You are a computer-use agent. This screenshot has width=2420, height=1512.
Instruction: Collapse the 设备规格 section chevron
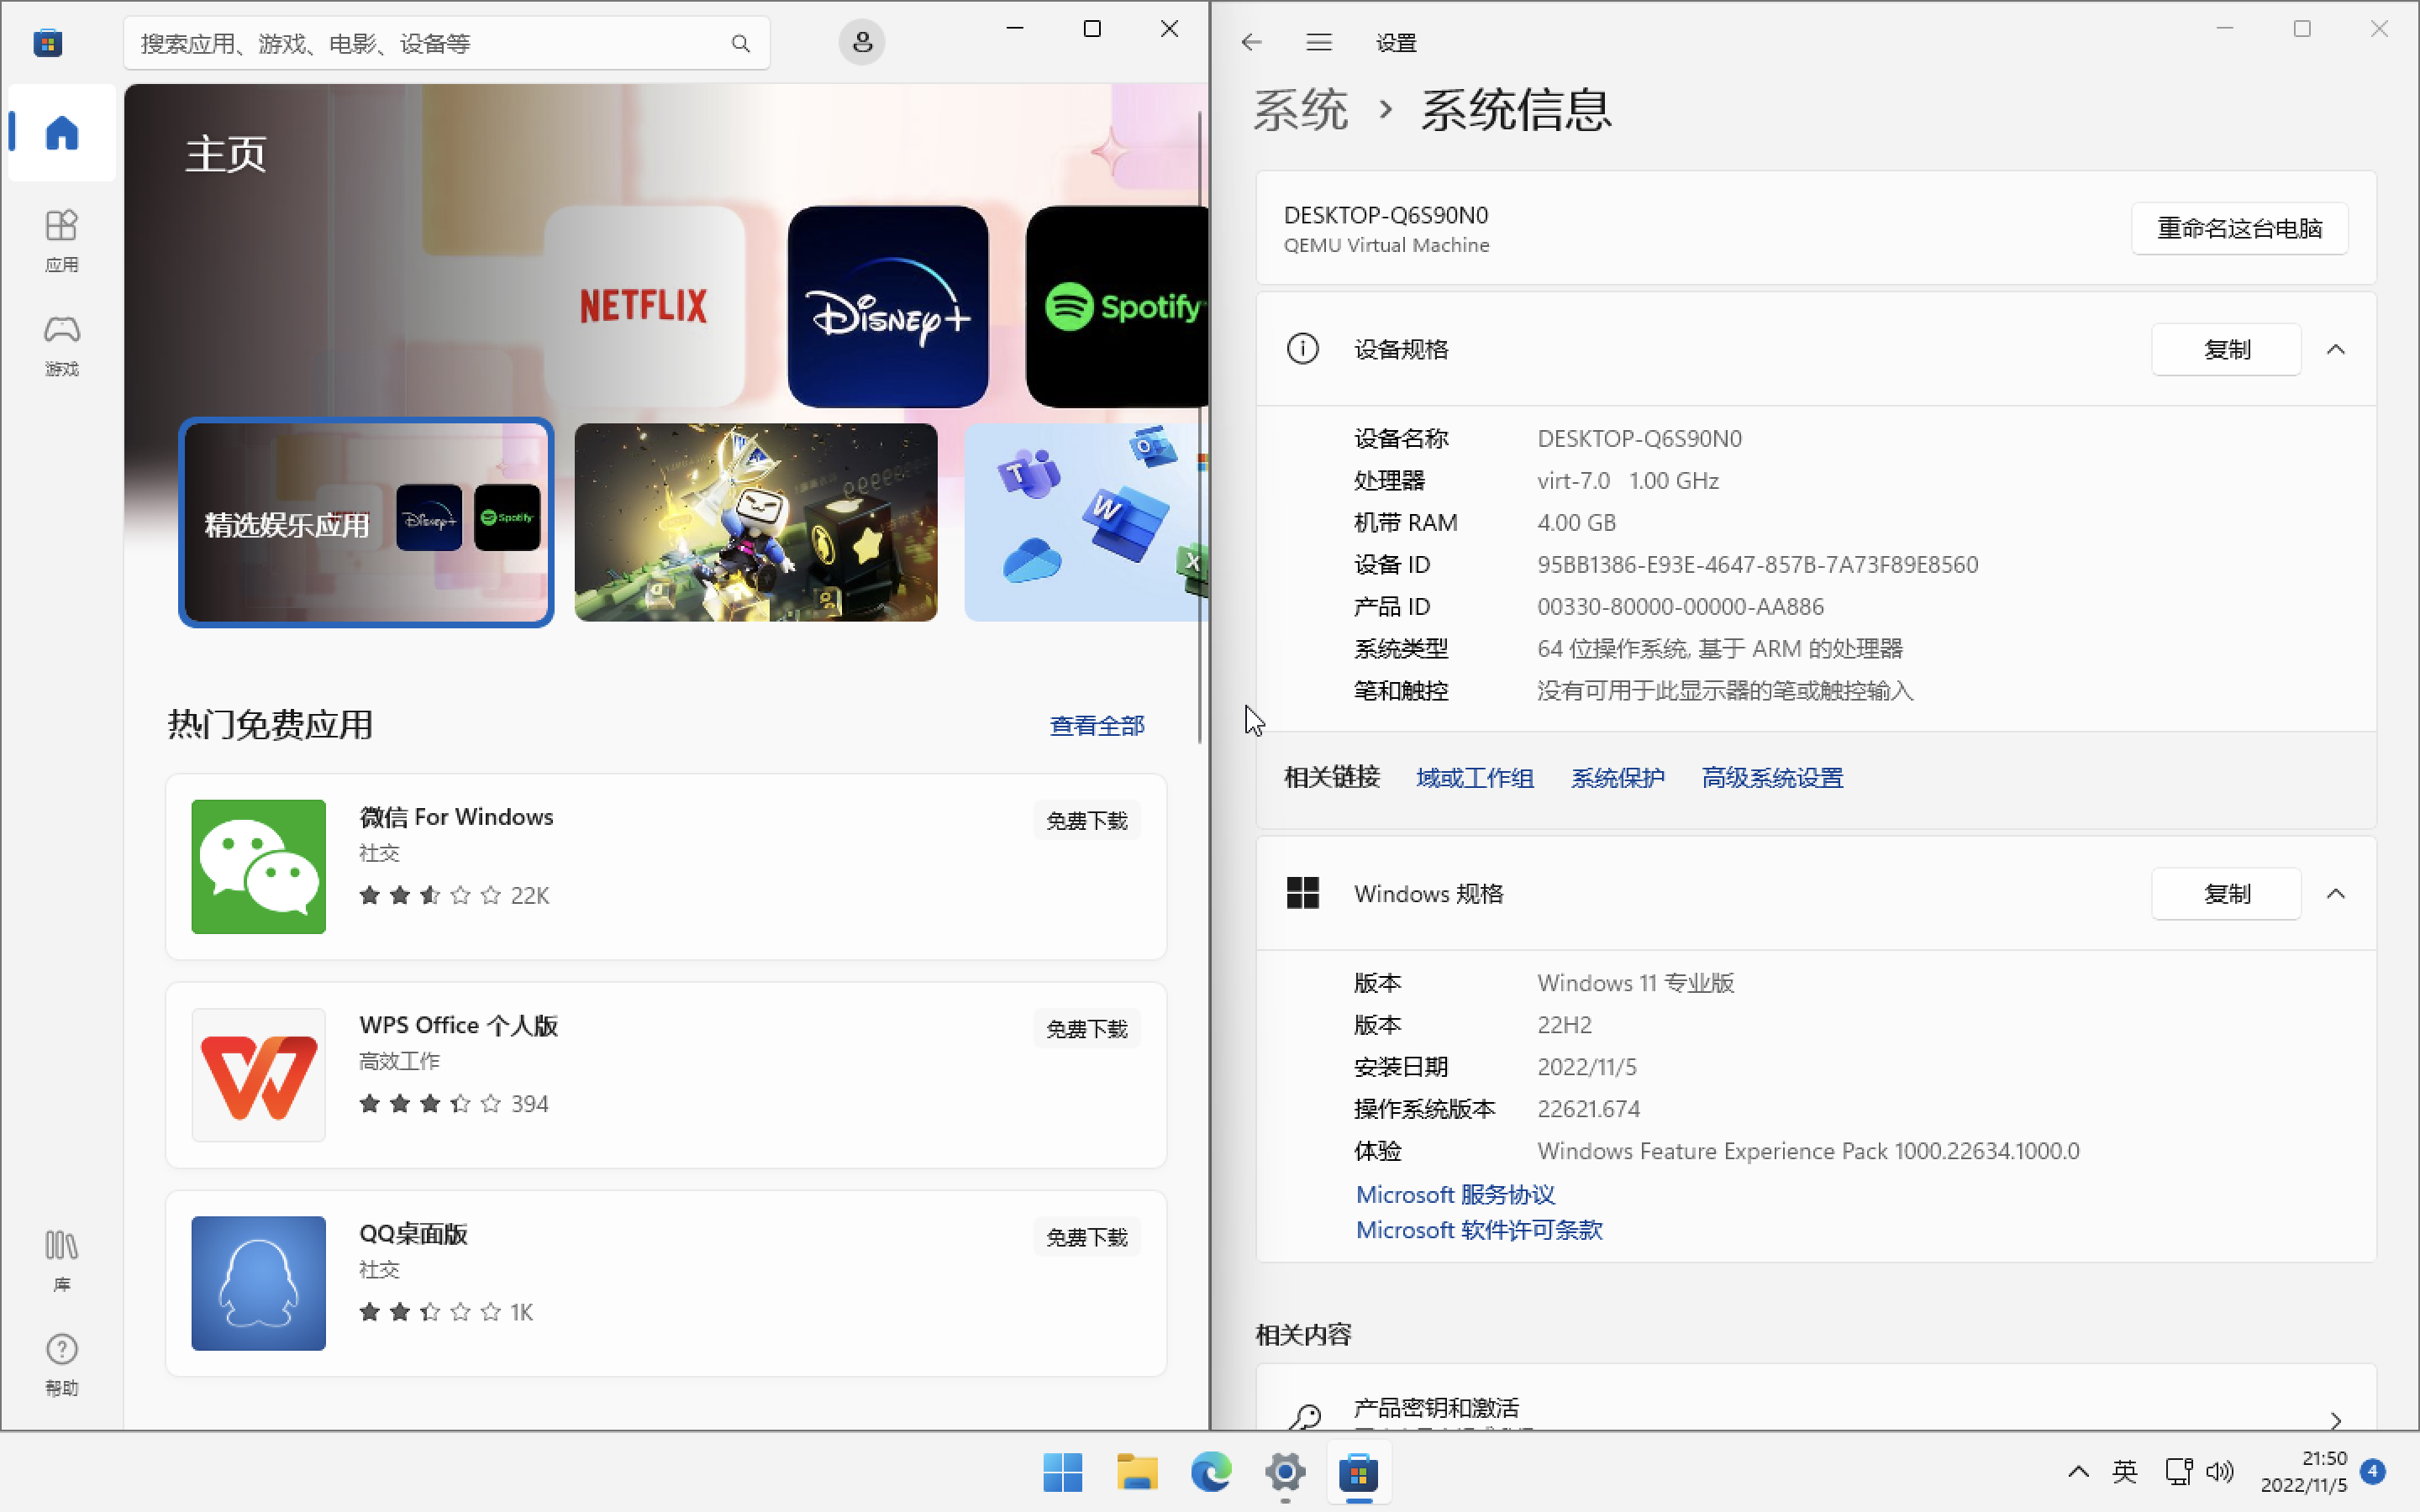2335,349
